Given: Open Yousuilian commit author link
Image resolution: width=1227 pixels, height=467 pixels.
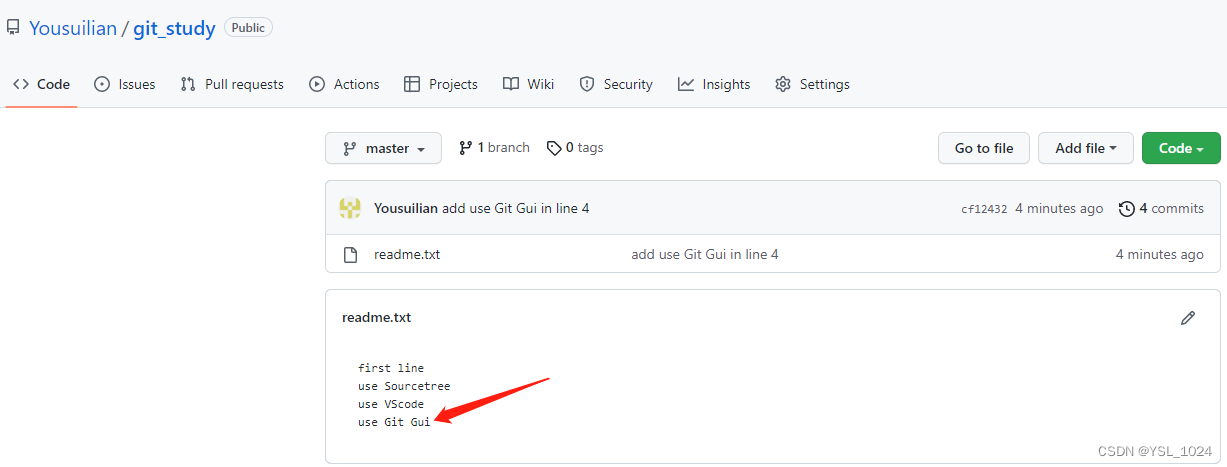Looking at the screenshot, I should [406, 208].
